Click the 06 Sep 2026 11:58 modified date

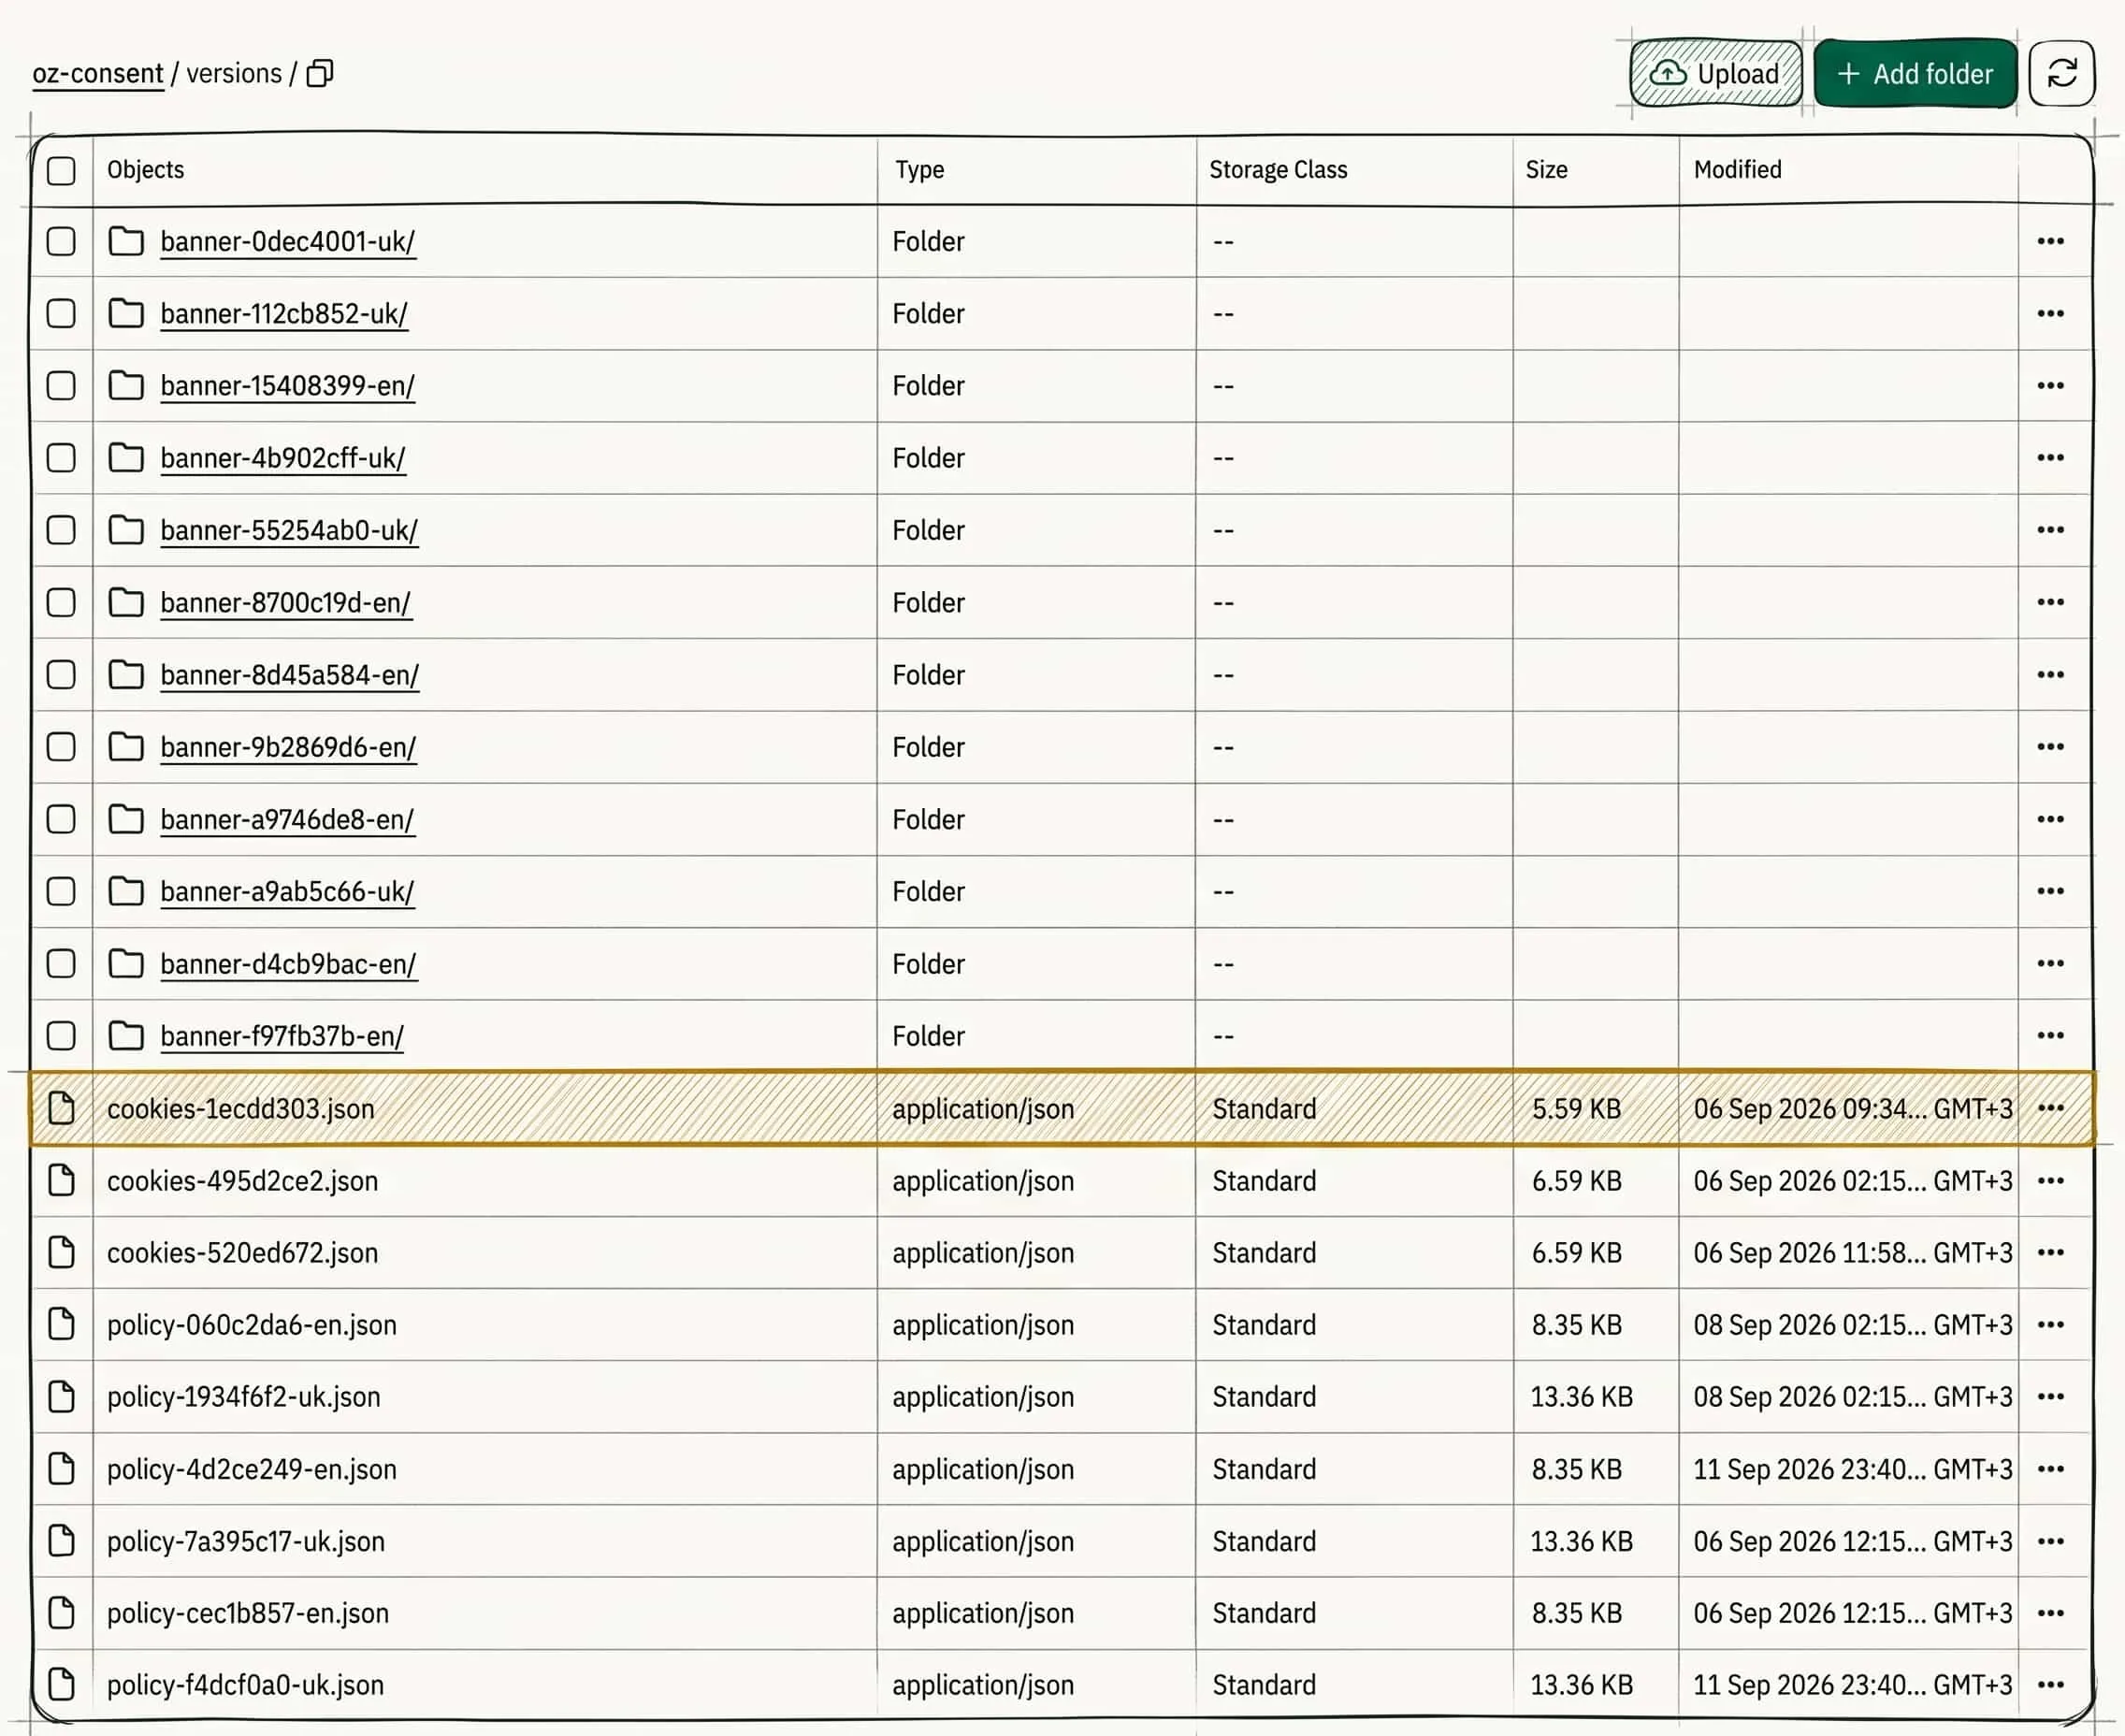(x=1852, y=1252)
